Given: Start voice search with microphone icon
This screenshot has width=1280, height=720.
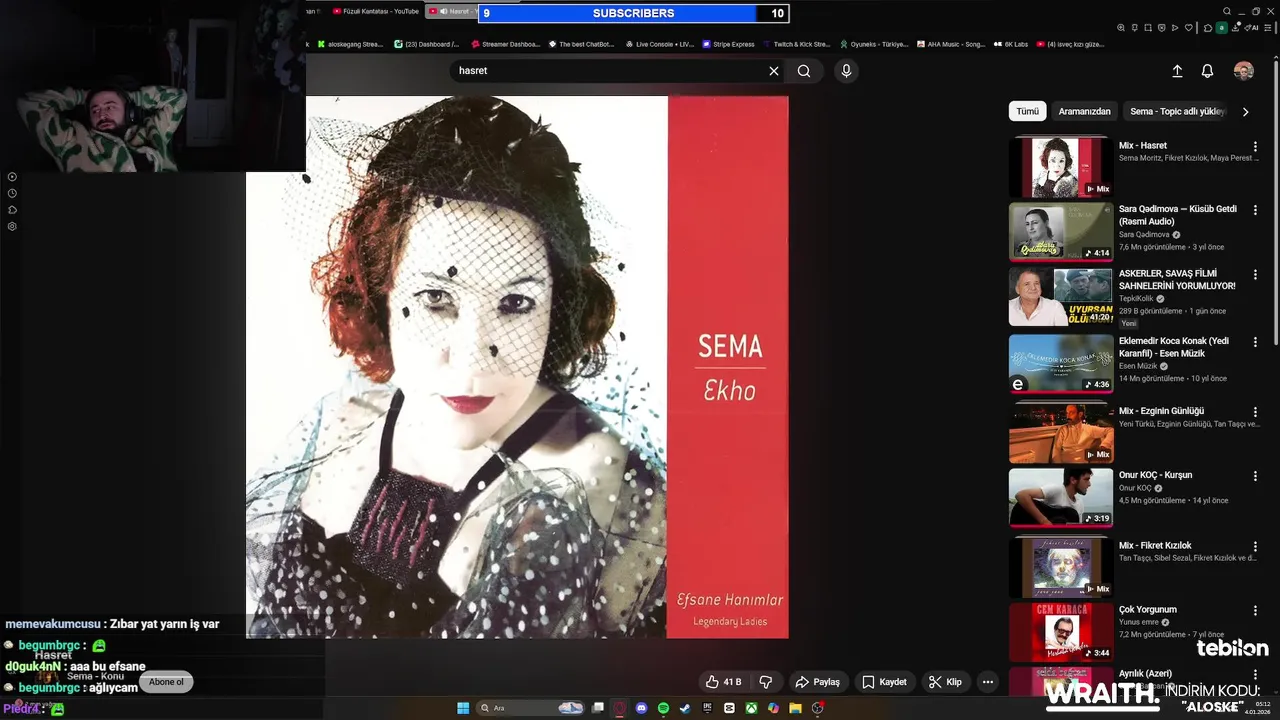Looking at the screenshot, I should point(846,71).
